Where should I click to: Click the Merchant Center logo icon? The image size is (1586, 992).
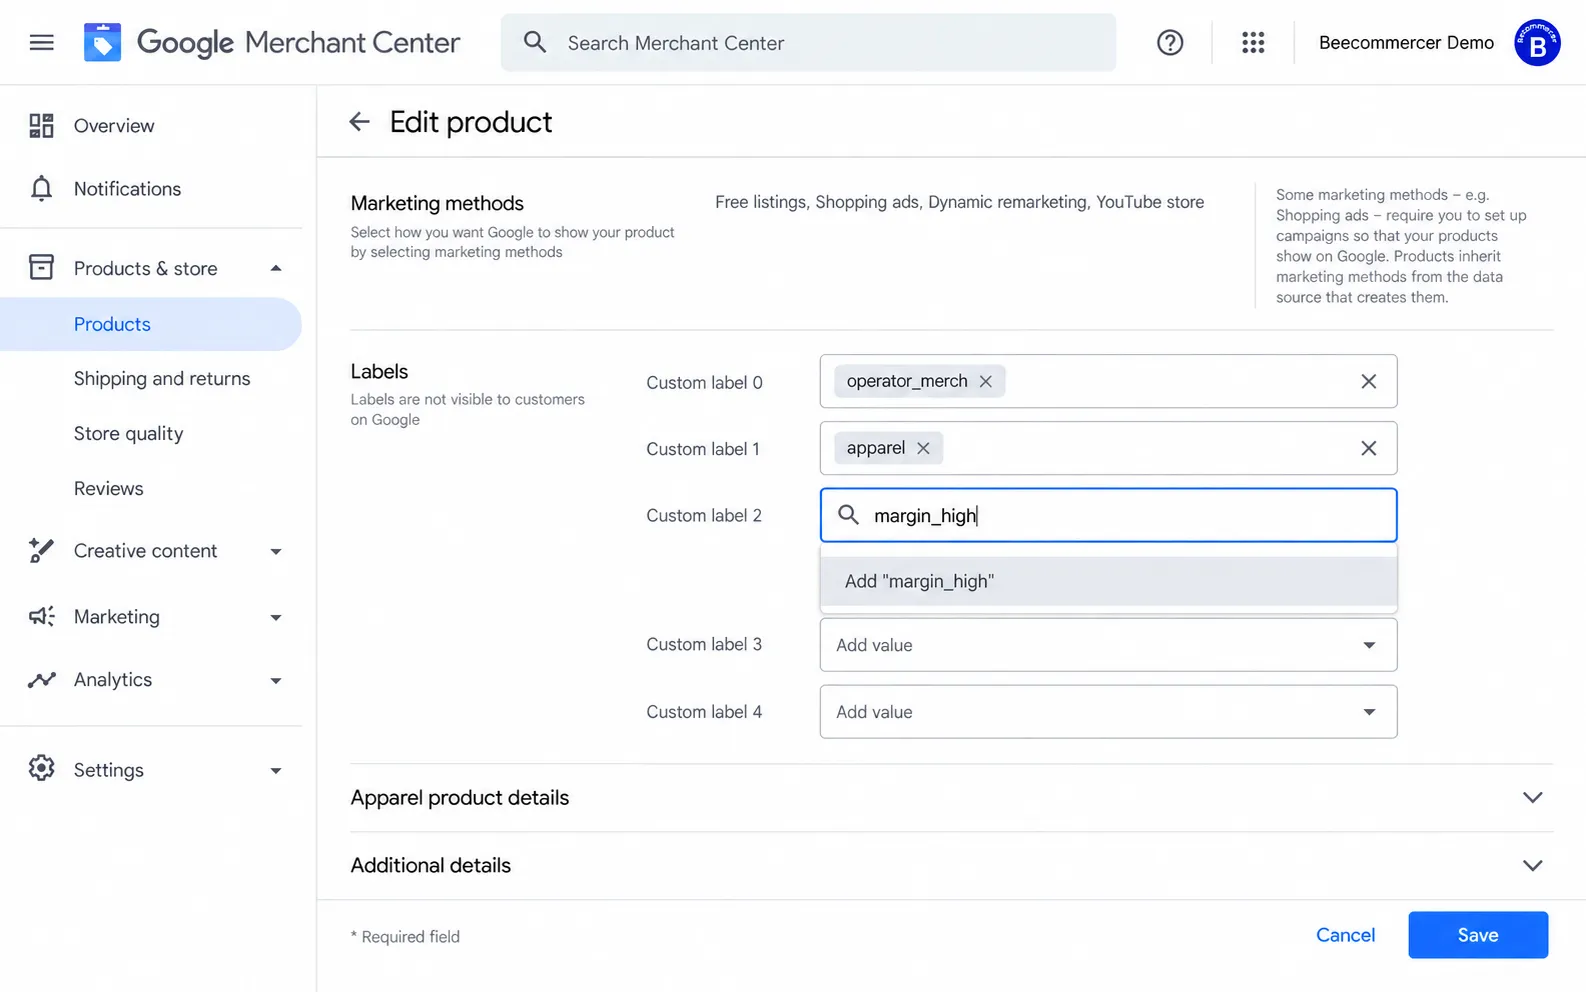click(x=102, y=42)
